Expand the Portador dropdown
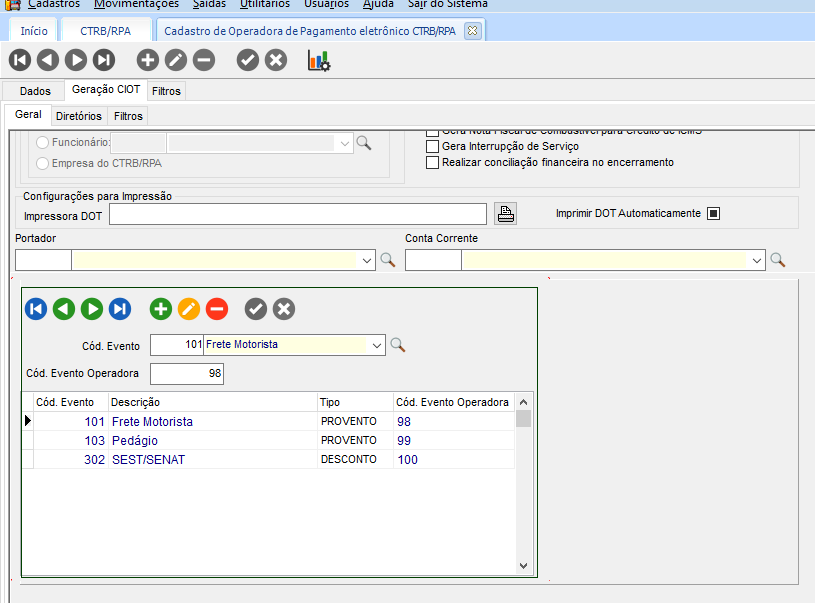The height and width of the screenshot is (603, 815). point(366,260)
